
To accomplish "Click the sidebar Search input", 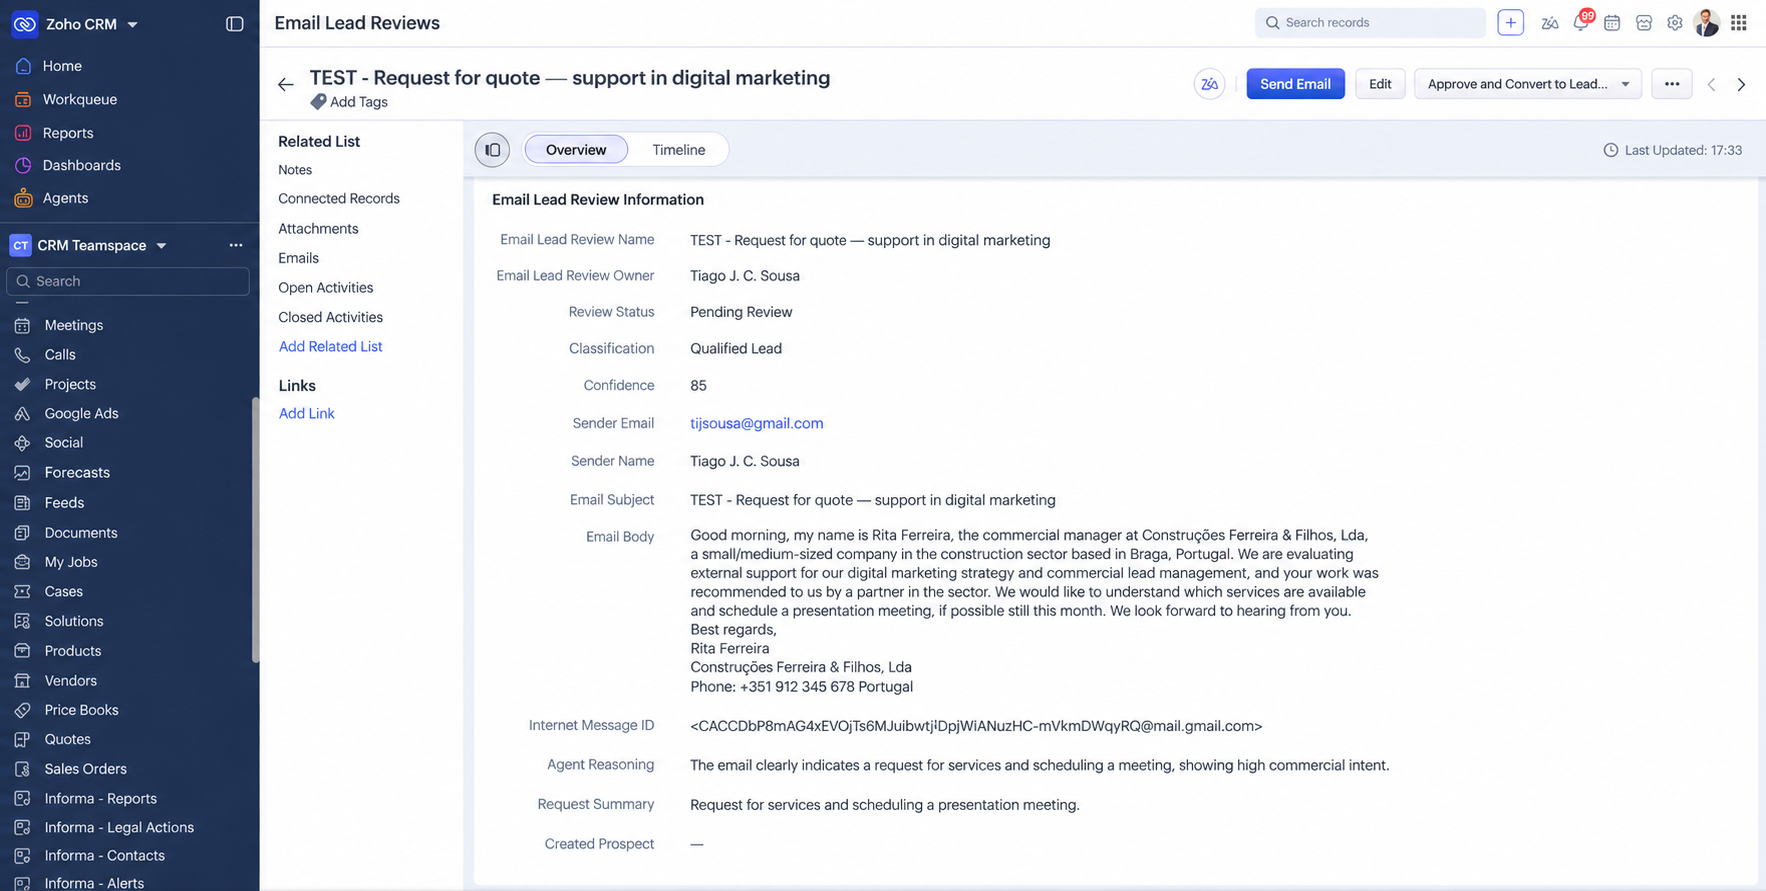I will tap(128, 281).
